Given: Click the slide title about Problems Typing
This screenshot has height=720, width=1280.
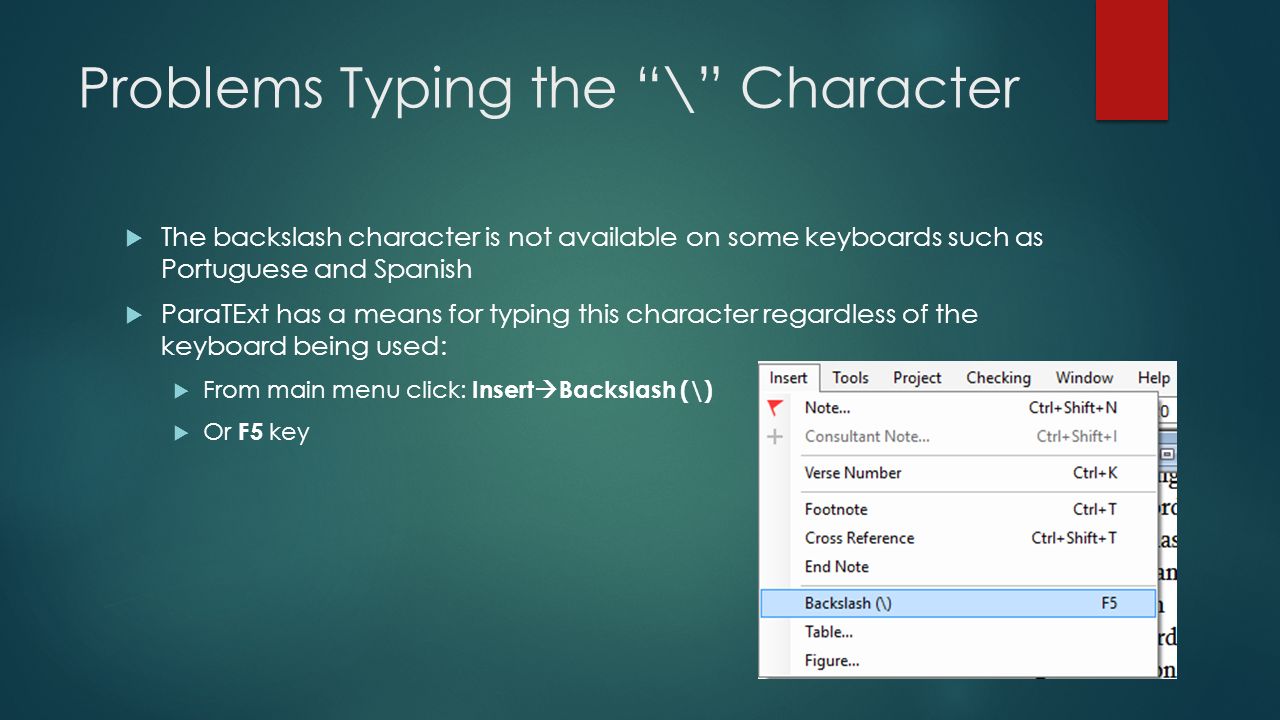Looking at the screenshot, I should click(x=549, y=89).
